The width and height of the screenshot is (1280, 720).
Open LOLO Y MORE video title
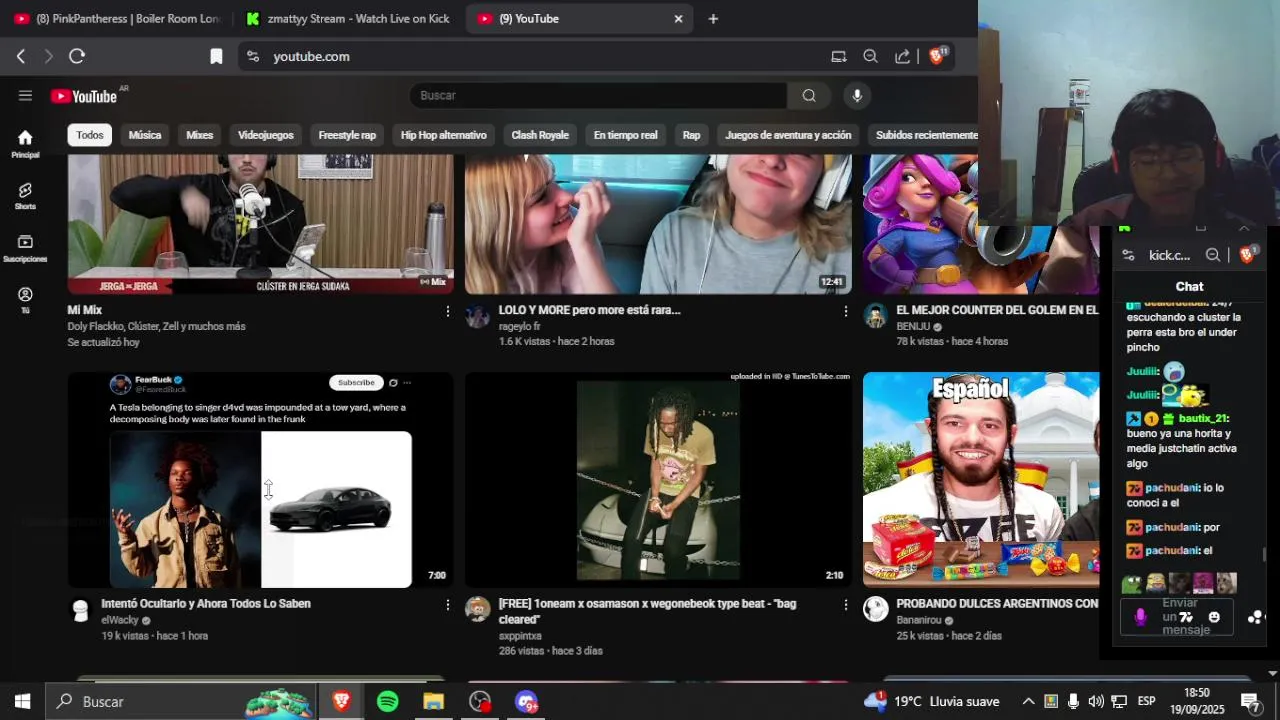[590, 310]
